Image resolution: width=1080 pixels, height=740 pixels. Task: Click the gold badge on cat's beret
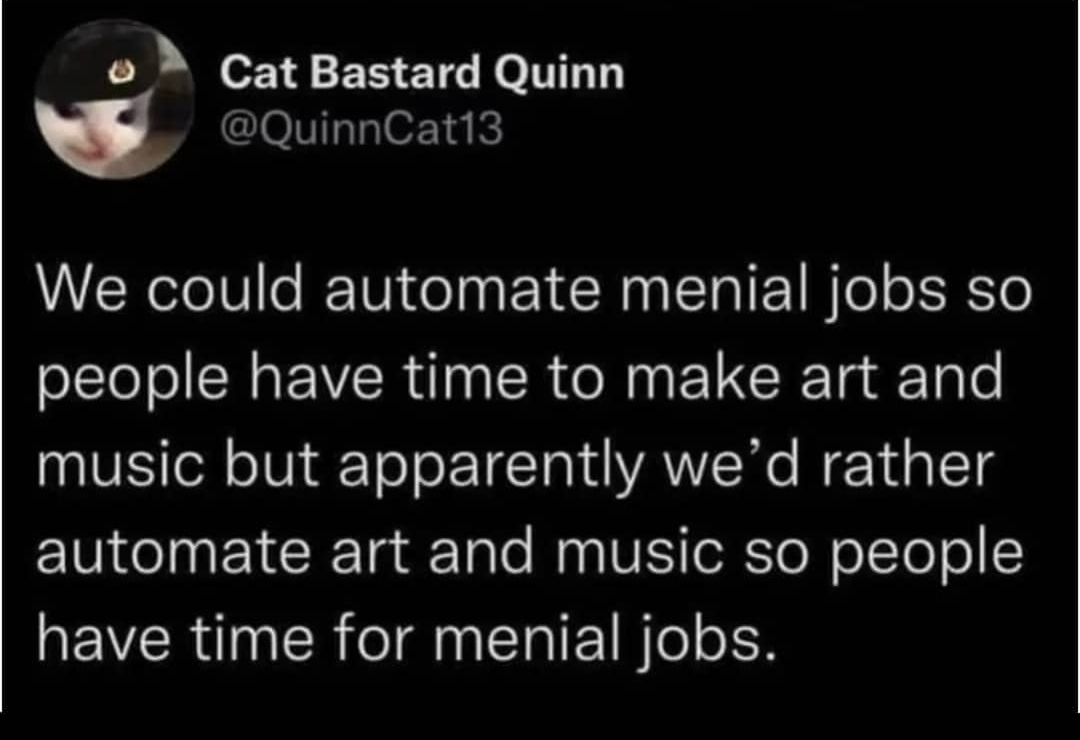[123, 70]
